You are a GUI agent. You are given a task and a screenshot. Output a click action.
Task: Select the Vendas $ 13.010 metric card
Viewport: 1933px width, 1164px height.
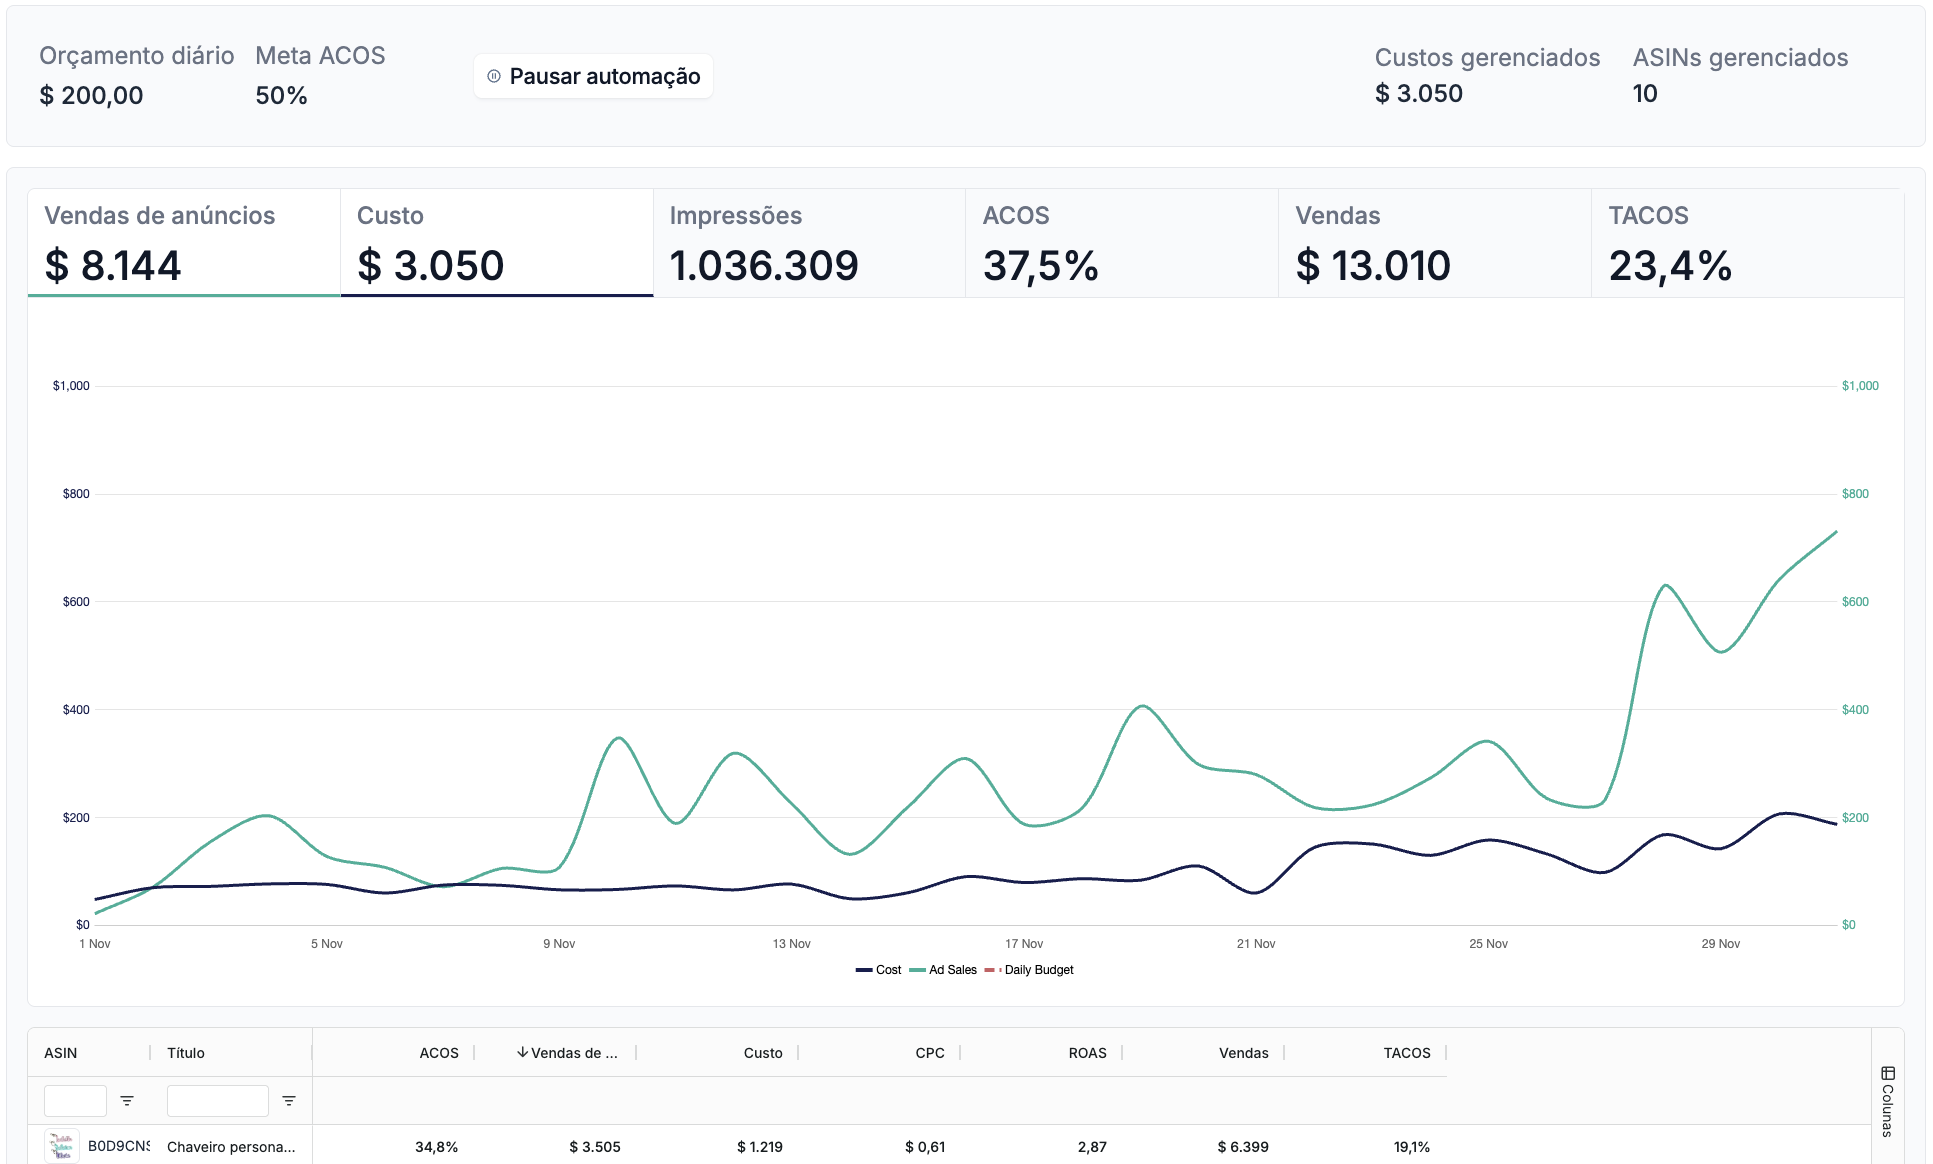[1435, 243]
